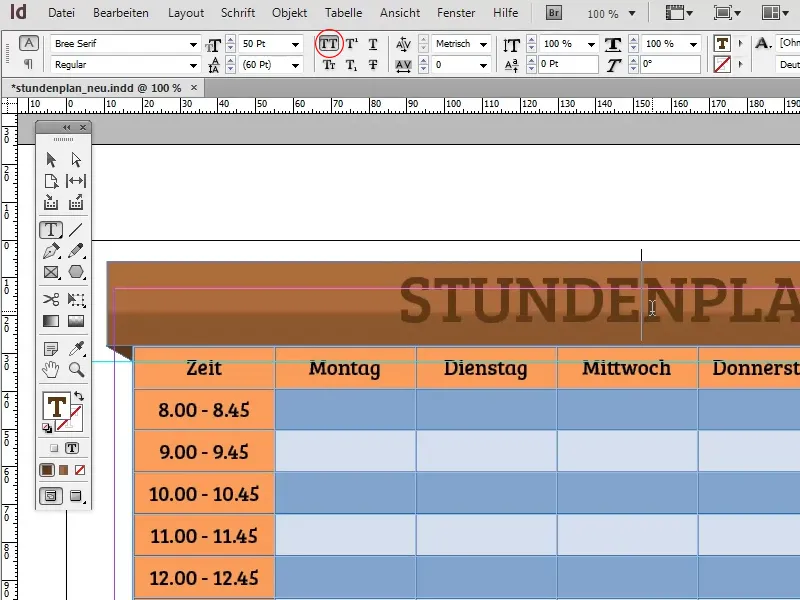Set formatting affects container button

click(54, 448)
